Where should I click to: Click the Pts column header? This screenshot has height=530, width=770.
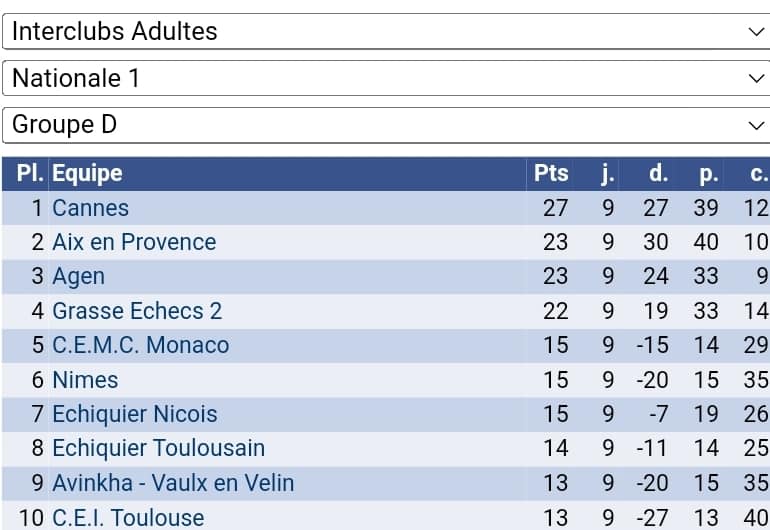pos(551,173)
